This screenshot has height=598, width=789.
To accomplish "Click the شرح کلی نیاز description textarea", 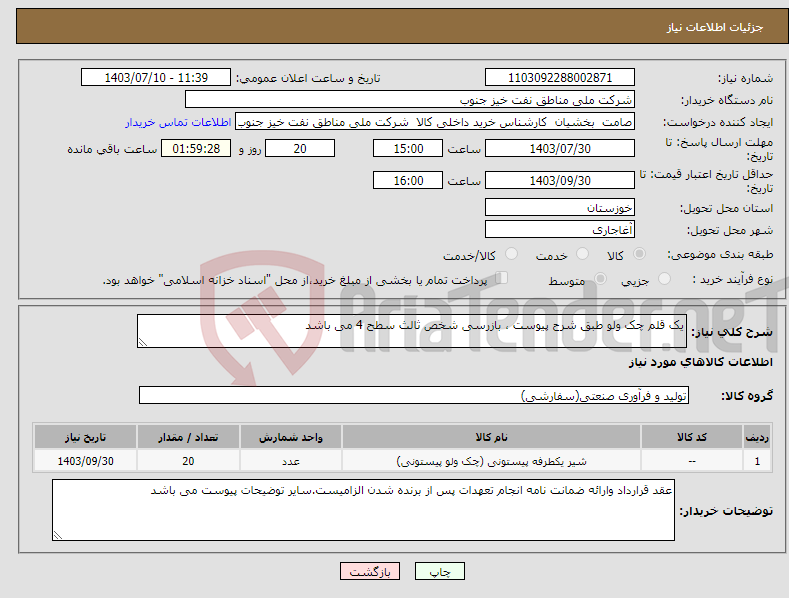I will coord(412,331).
